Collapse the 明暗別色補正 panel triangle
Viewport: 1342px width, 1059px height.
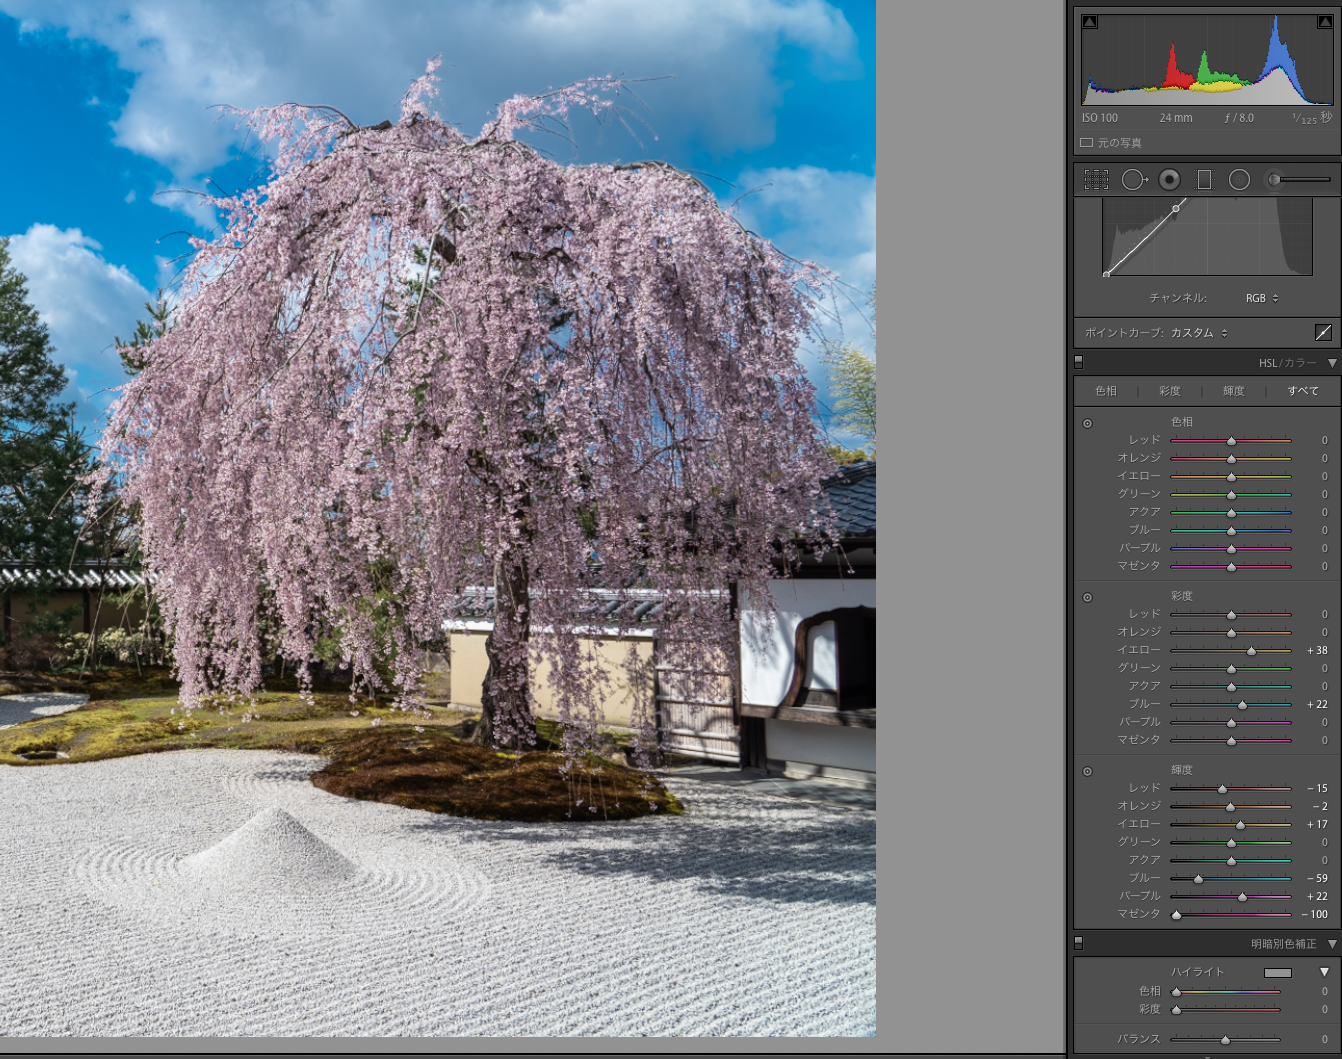point(1332,944)
